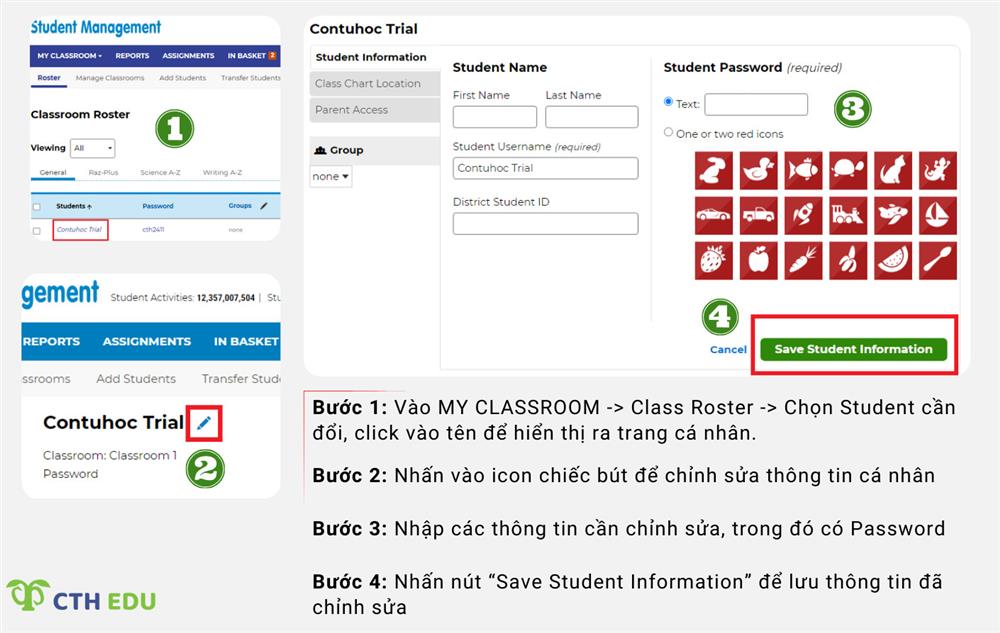Sort by the Students column header
1000x633 pixels.
coord(70,206)
